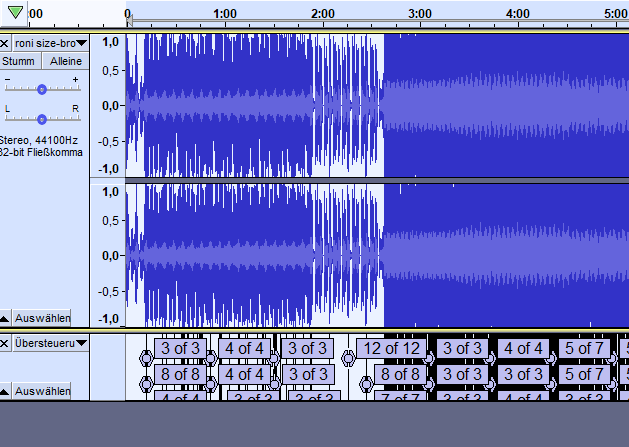
Task: Click the R marker at the pan slider's right end
Action: (75, 108)
